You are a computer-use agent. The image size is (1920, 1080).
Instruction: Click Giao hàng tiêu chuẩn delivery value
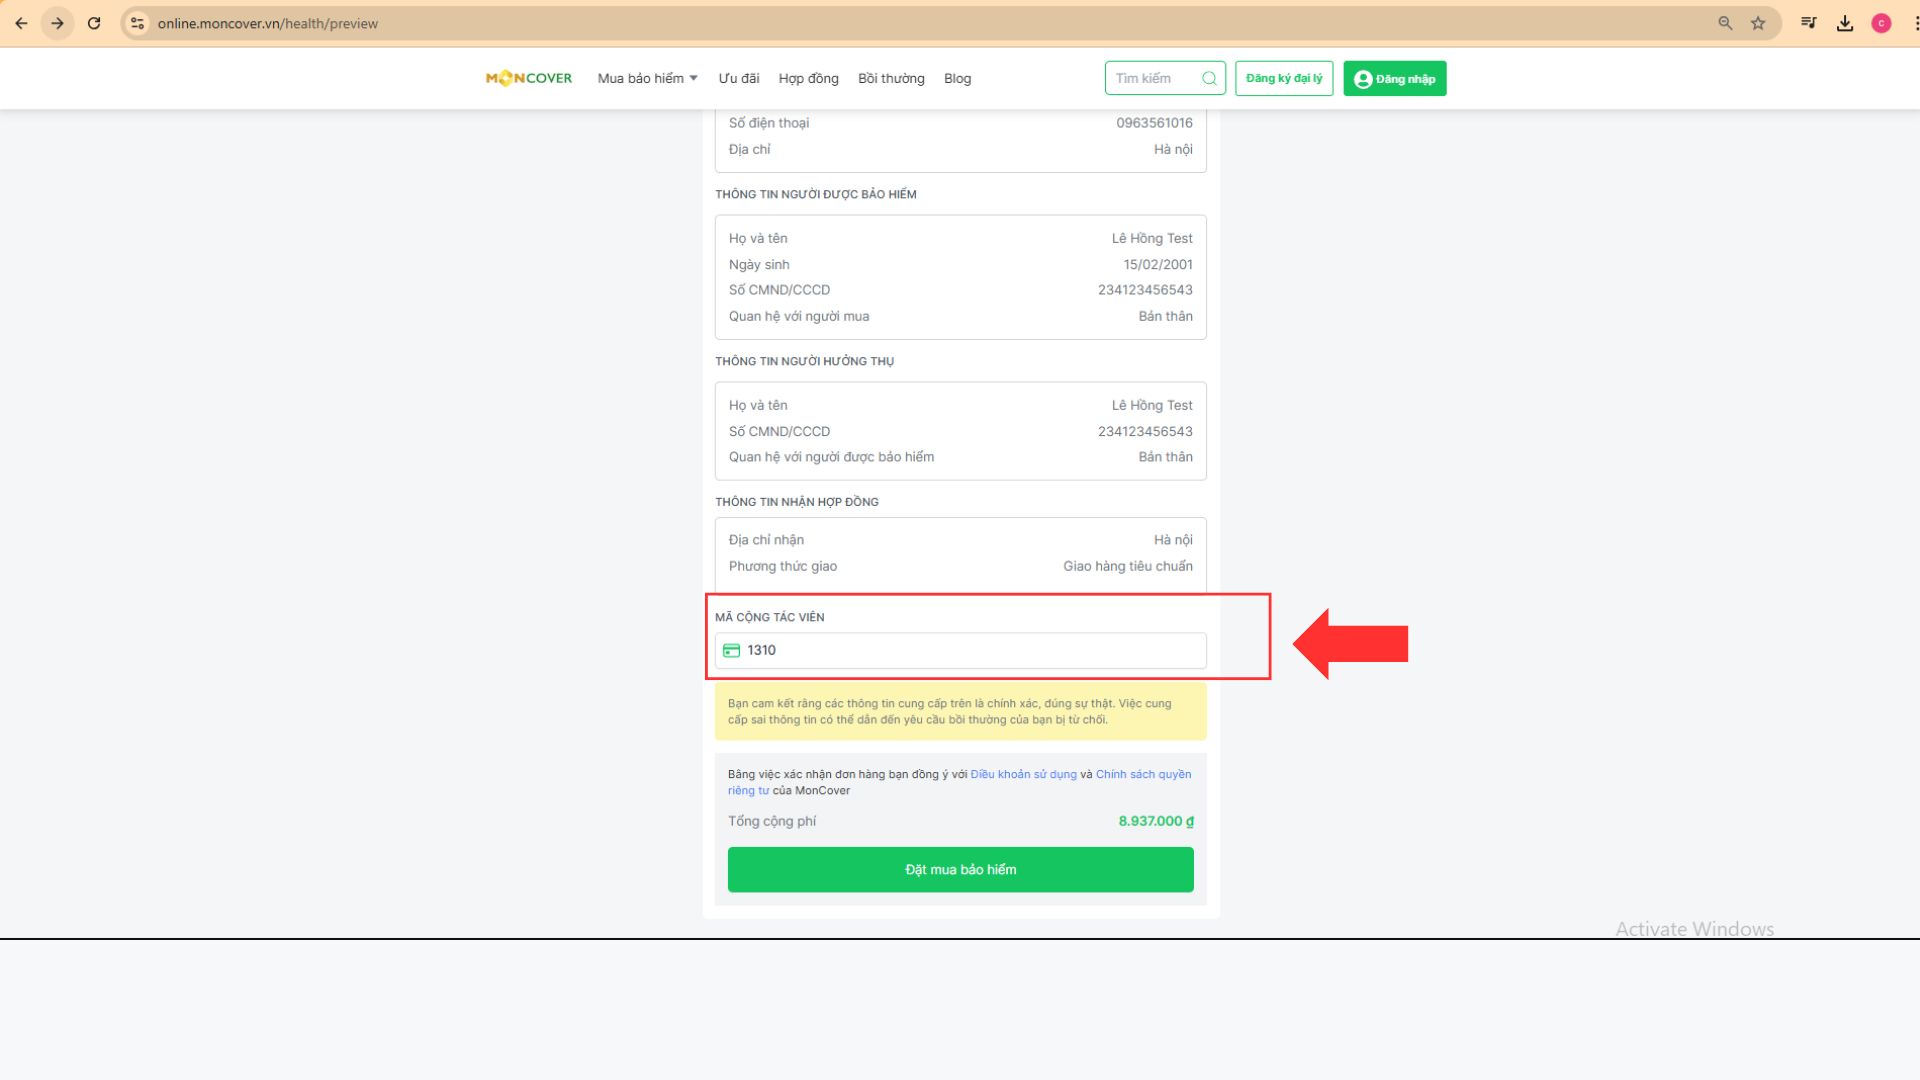click(1127, 566)
